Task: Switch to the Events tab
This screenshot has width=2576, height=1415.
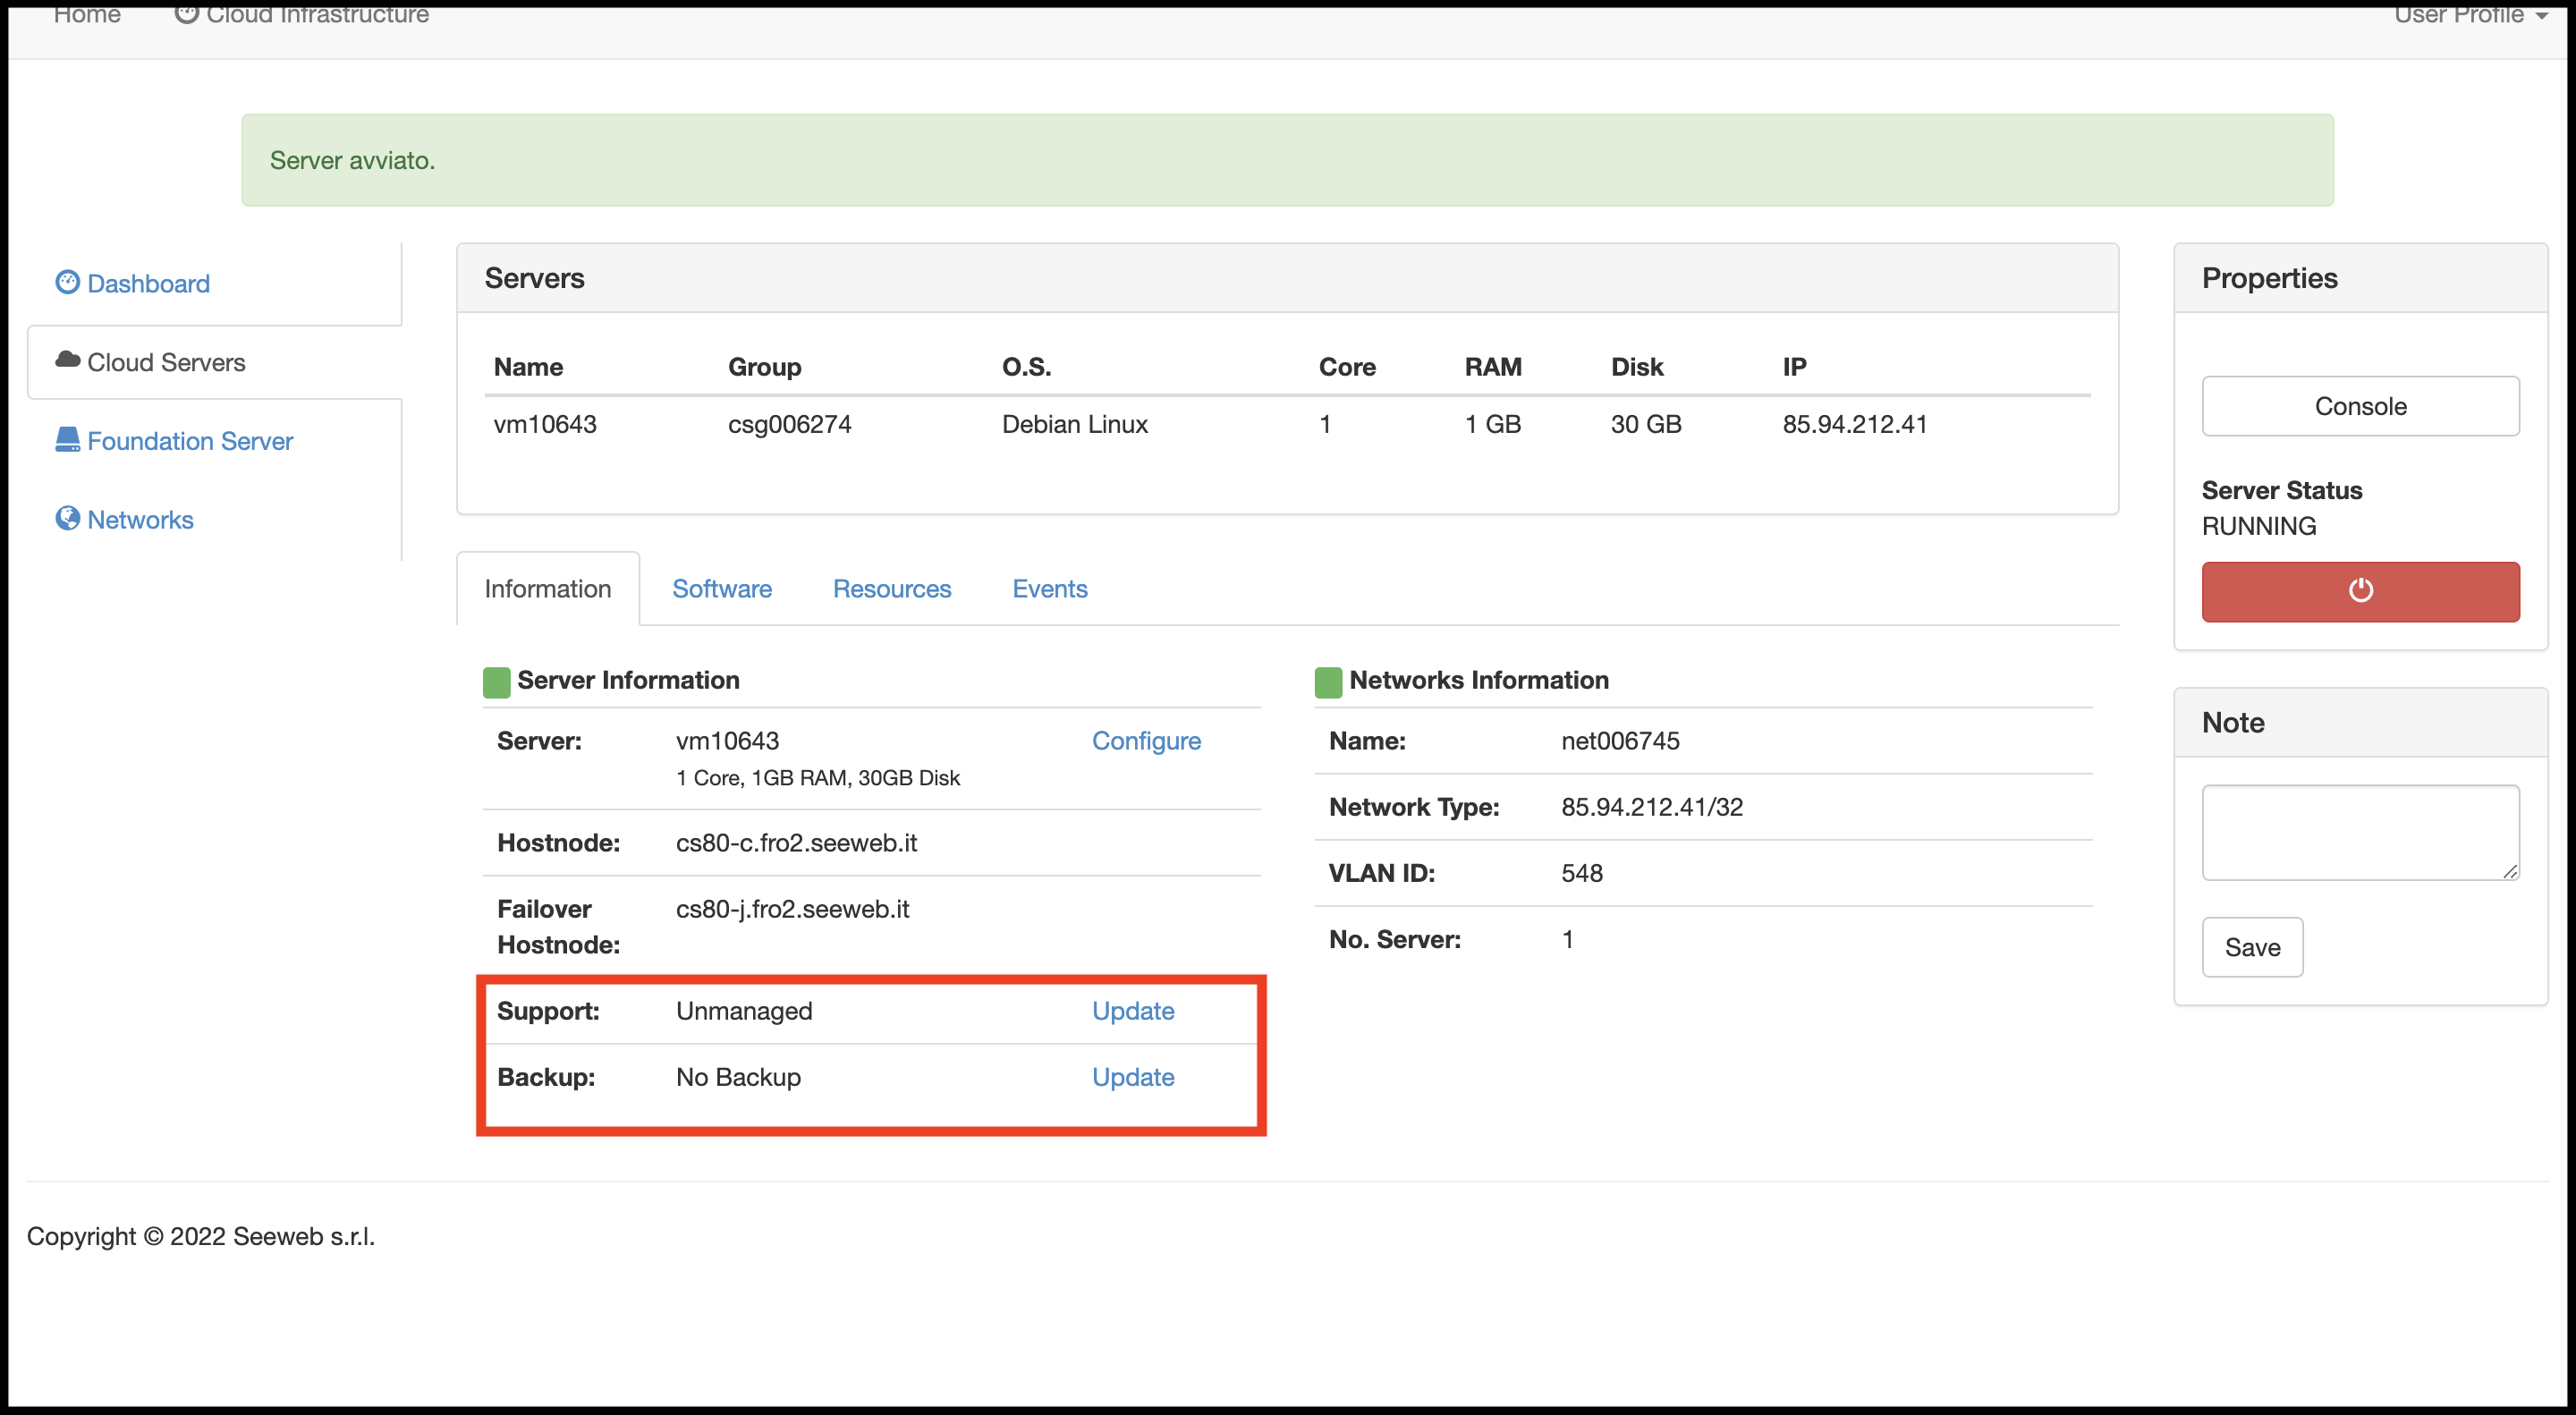Action: coord(1050,589)
